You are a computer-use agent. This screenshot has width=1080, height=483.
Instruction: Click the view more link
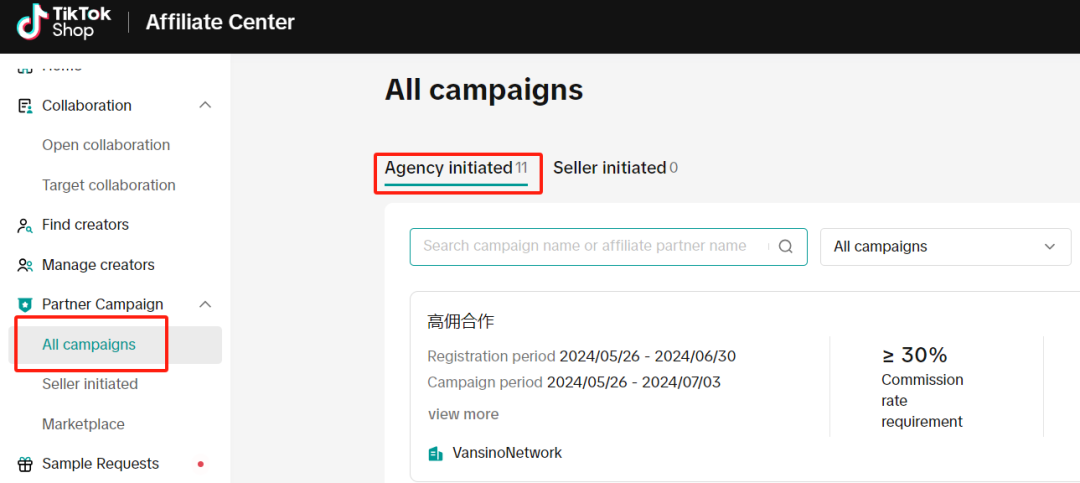coord(463,414)
